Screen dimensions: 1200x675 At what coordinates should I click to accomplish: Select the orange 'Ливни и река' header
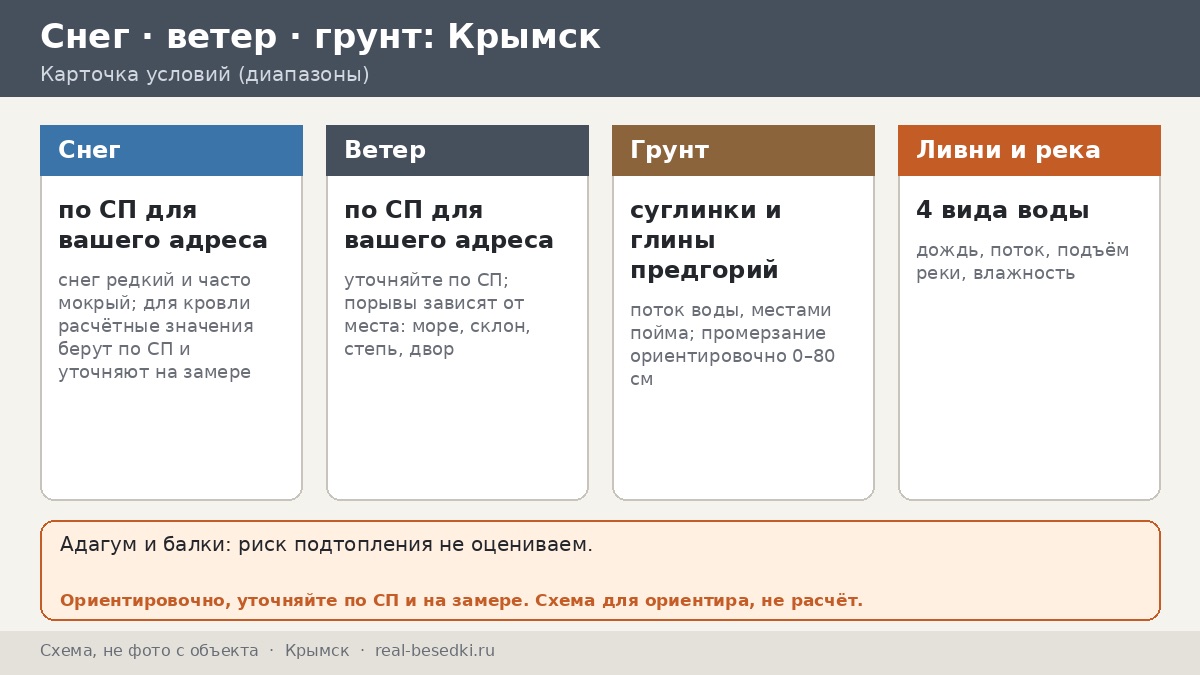pyautogui.click(x=1029, y=150)
